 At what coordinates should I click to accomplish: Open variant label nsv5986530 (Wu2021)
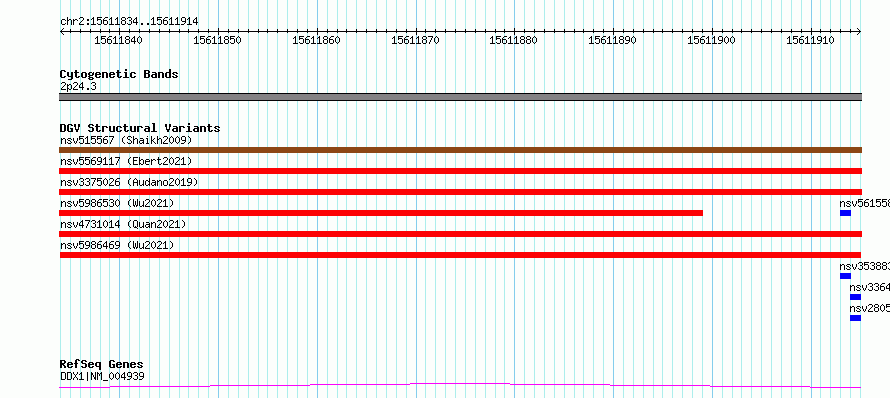pyautogui.click(x=117, y=203)
